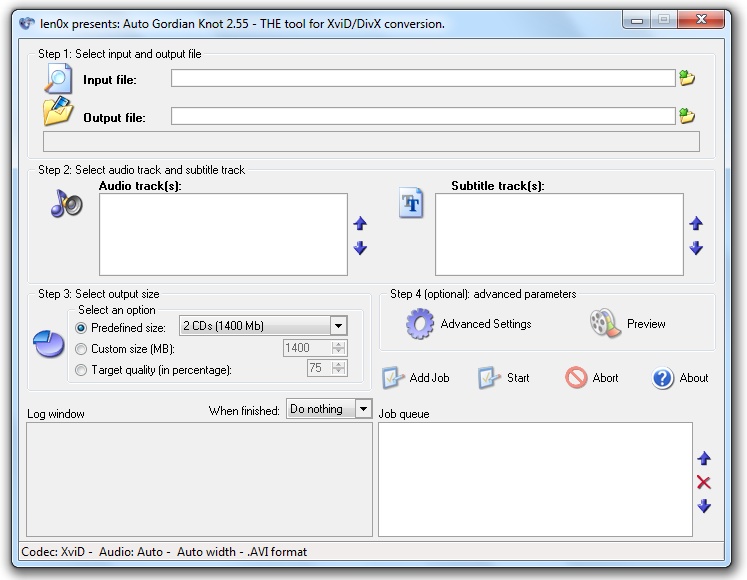Move queued job down with arrow
Image resolution: width=747 pixels, height=580 pixels.
click(704, 506)
